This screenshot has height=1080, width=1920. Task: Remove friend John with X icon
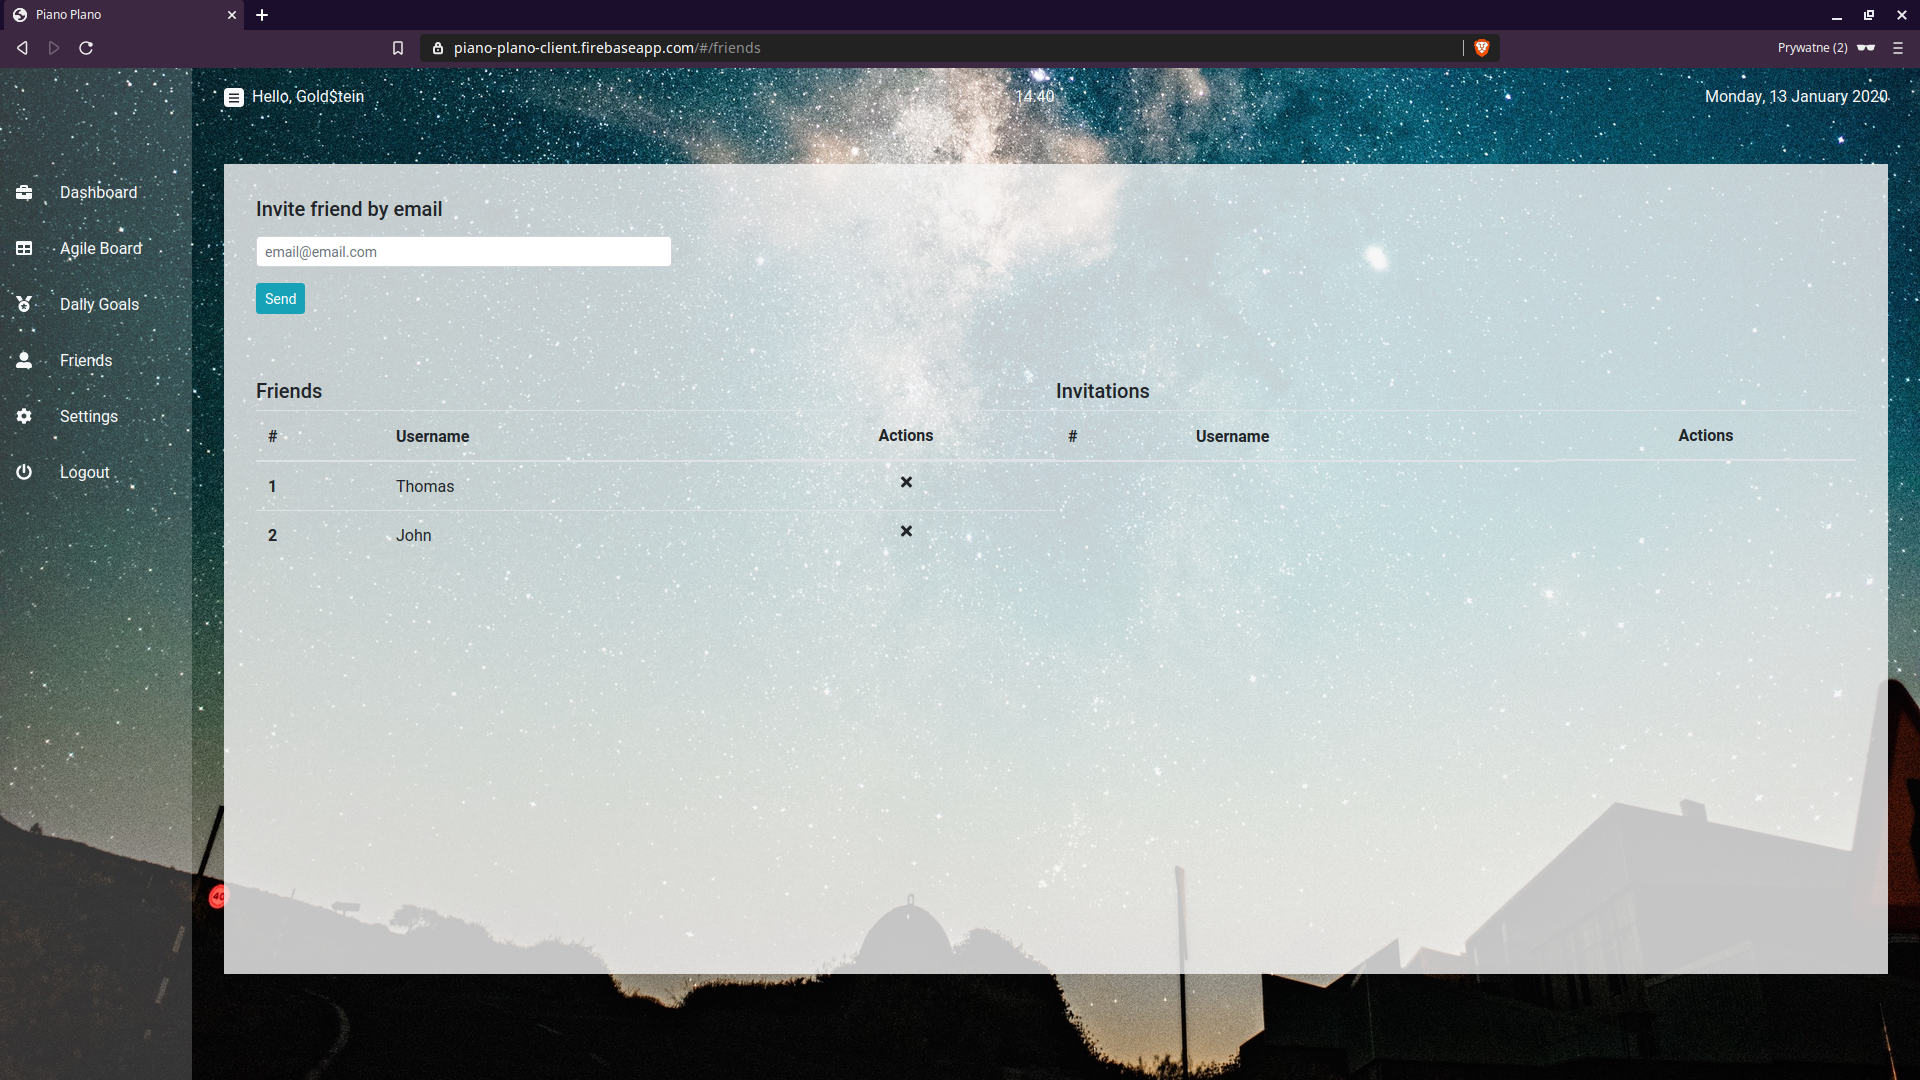click(906, 531)
